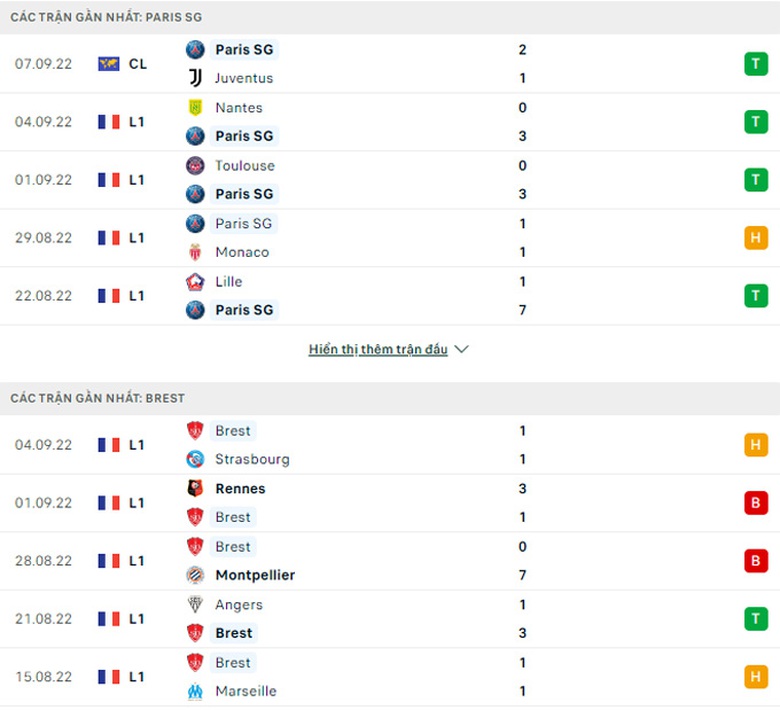Click the Strasbourg club crest icon

point(195,459)
